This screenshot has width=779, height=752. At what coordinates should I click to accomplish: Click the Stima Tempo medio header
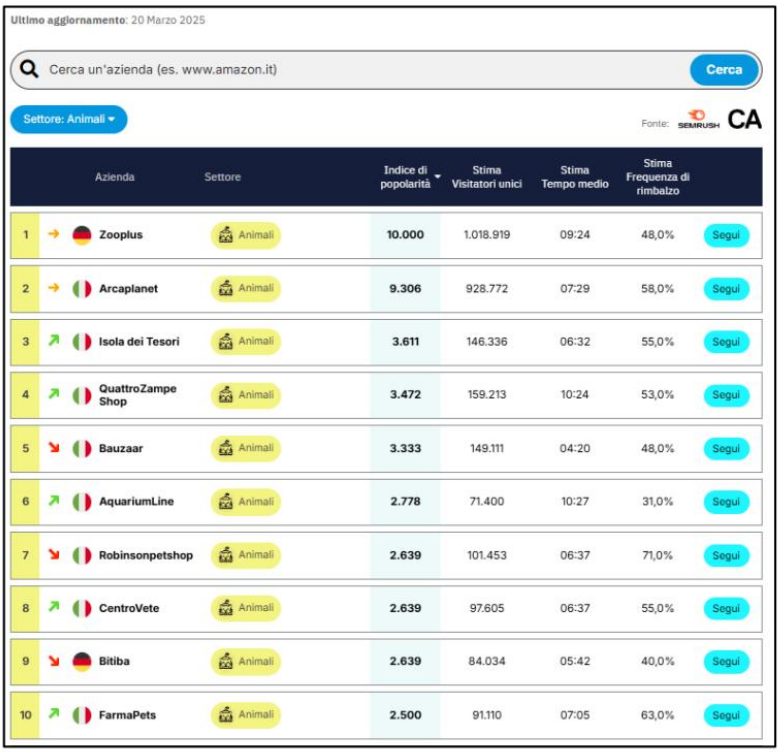tap(575, 177)
